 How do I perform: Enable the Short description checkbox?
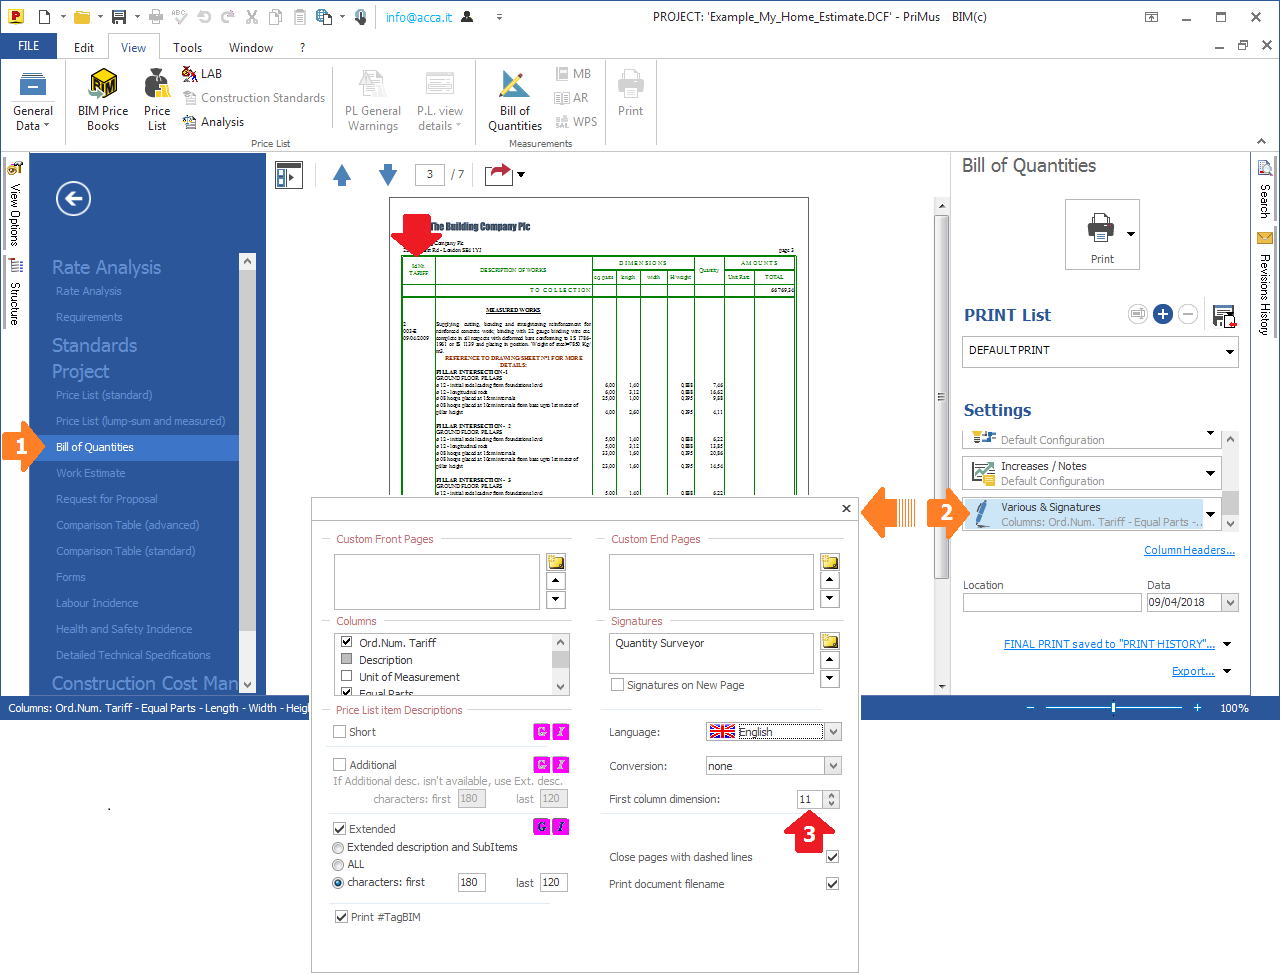point(340,732)
